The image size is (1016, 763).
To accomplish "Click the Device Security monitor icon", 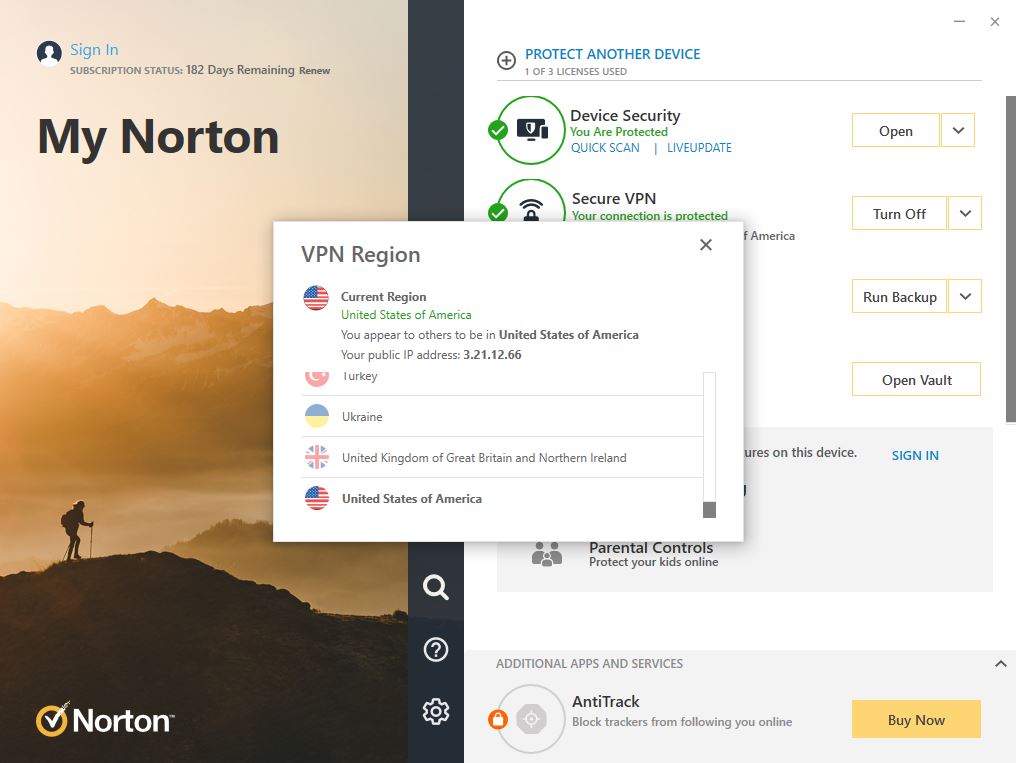I will [532, 130].
